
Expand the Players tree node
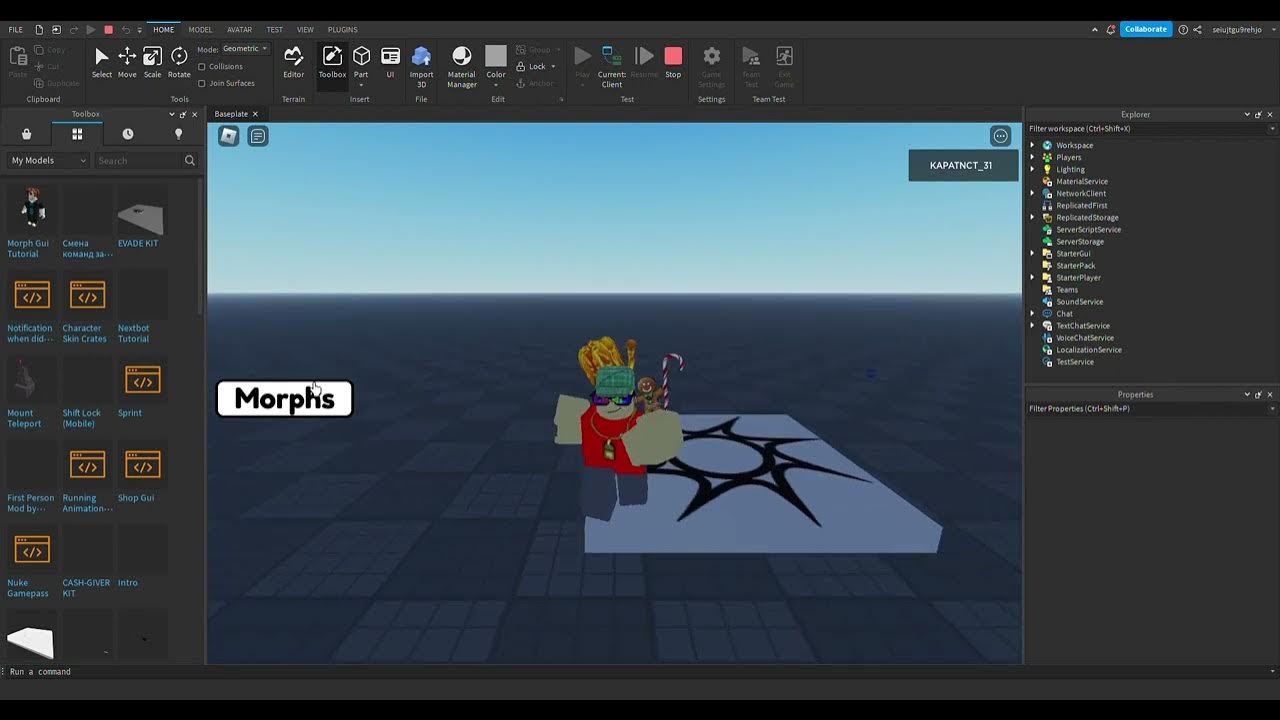point(1033,157)
